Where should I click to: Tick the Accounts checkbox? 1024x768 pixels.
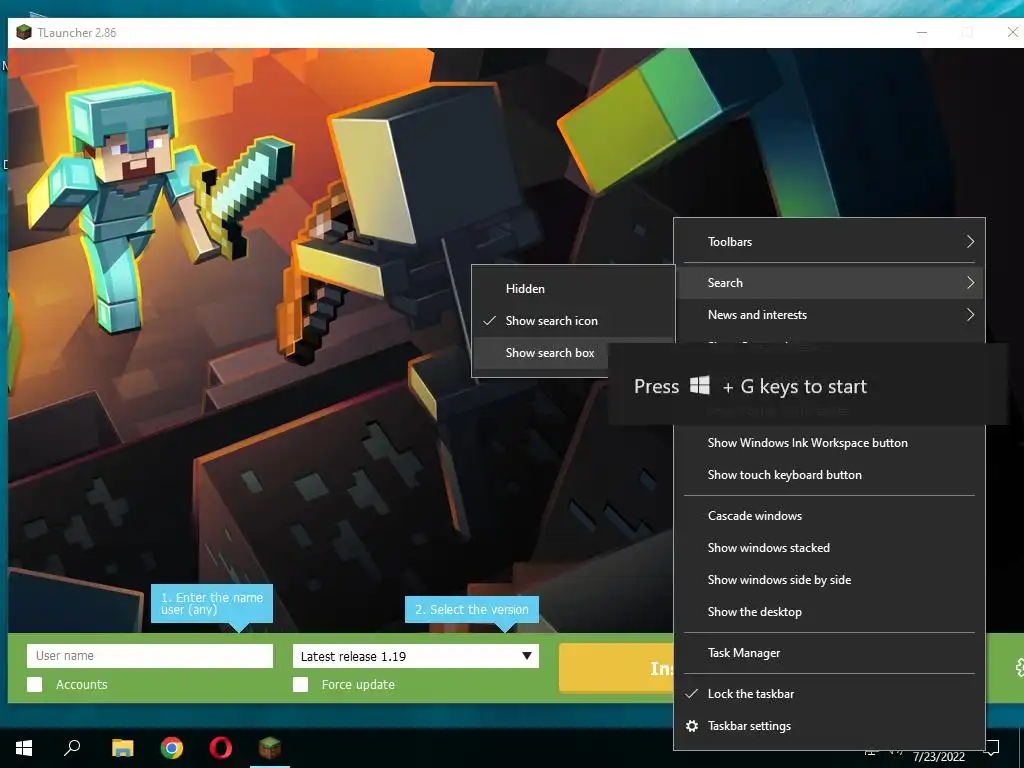35,684
